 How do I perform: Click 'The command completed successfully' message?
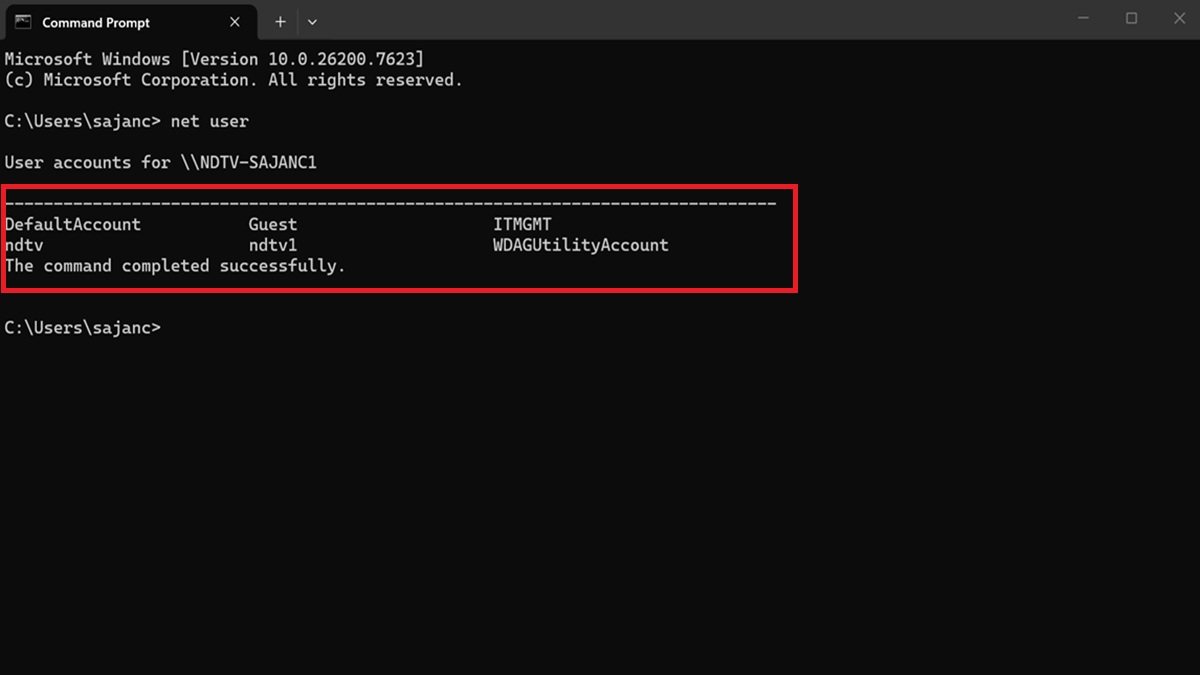(x=175, y=266)
